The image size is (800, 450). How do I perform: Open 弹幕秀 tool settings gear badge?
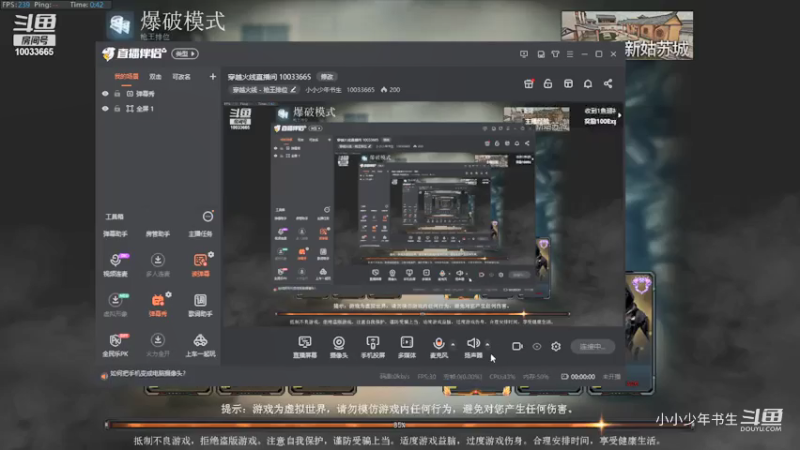point(169,294)
